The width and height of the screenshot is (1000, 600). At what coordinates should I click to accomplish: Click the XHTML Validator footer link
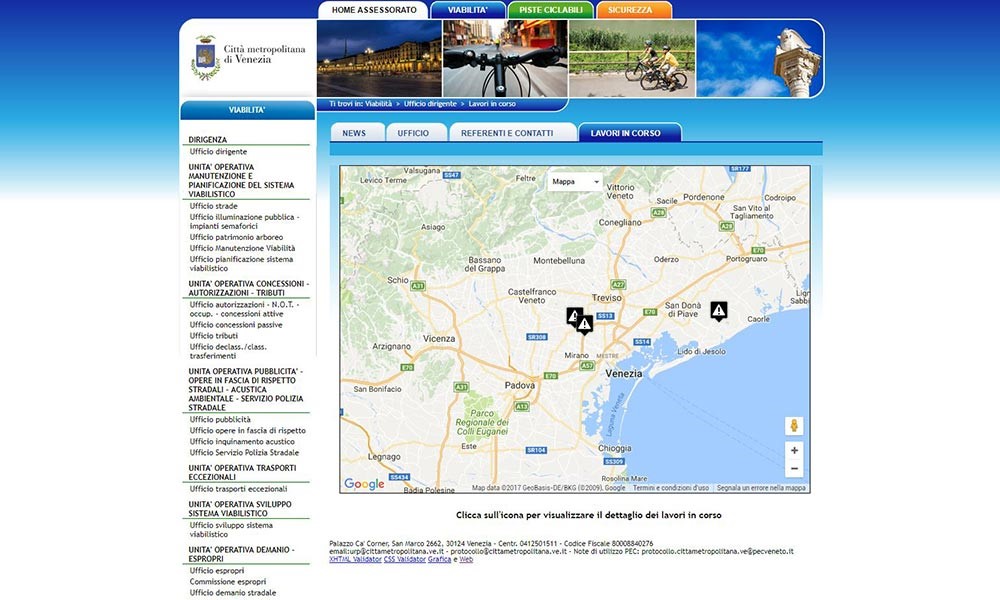point(355,559)
